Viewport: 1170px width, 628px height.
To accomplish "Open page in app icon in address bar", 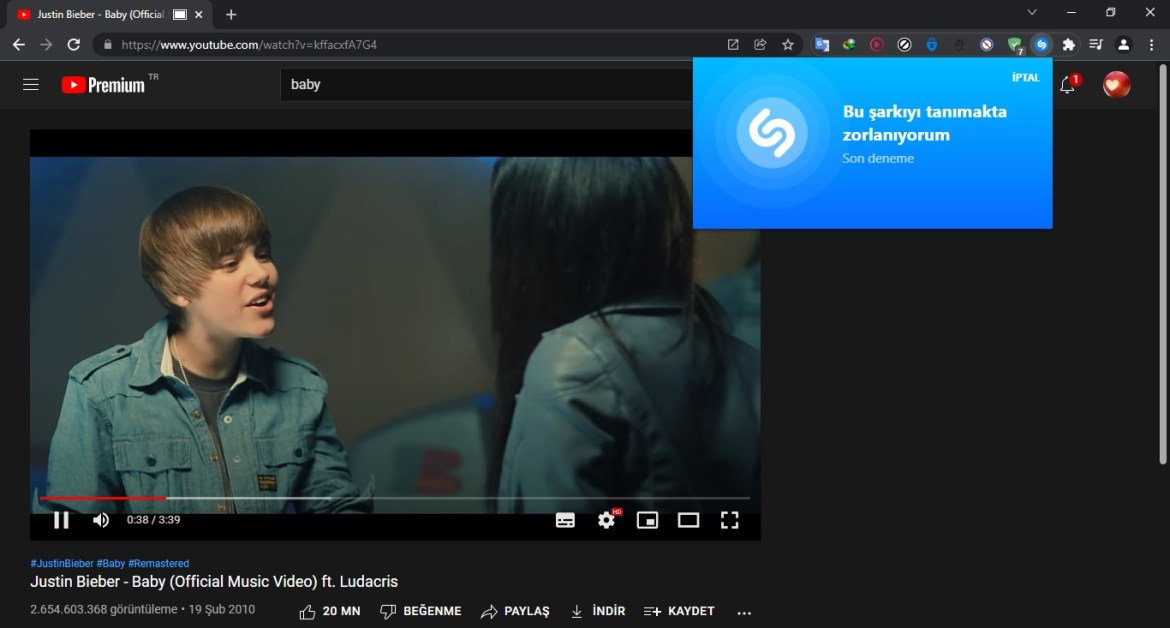I will coord(733,45).
